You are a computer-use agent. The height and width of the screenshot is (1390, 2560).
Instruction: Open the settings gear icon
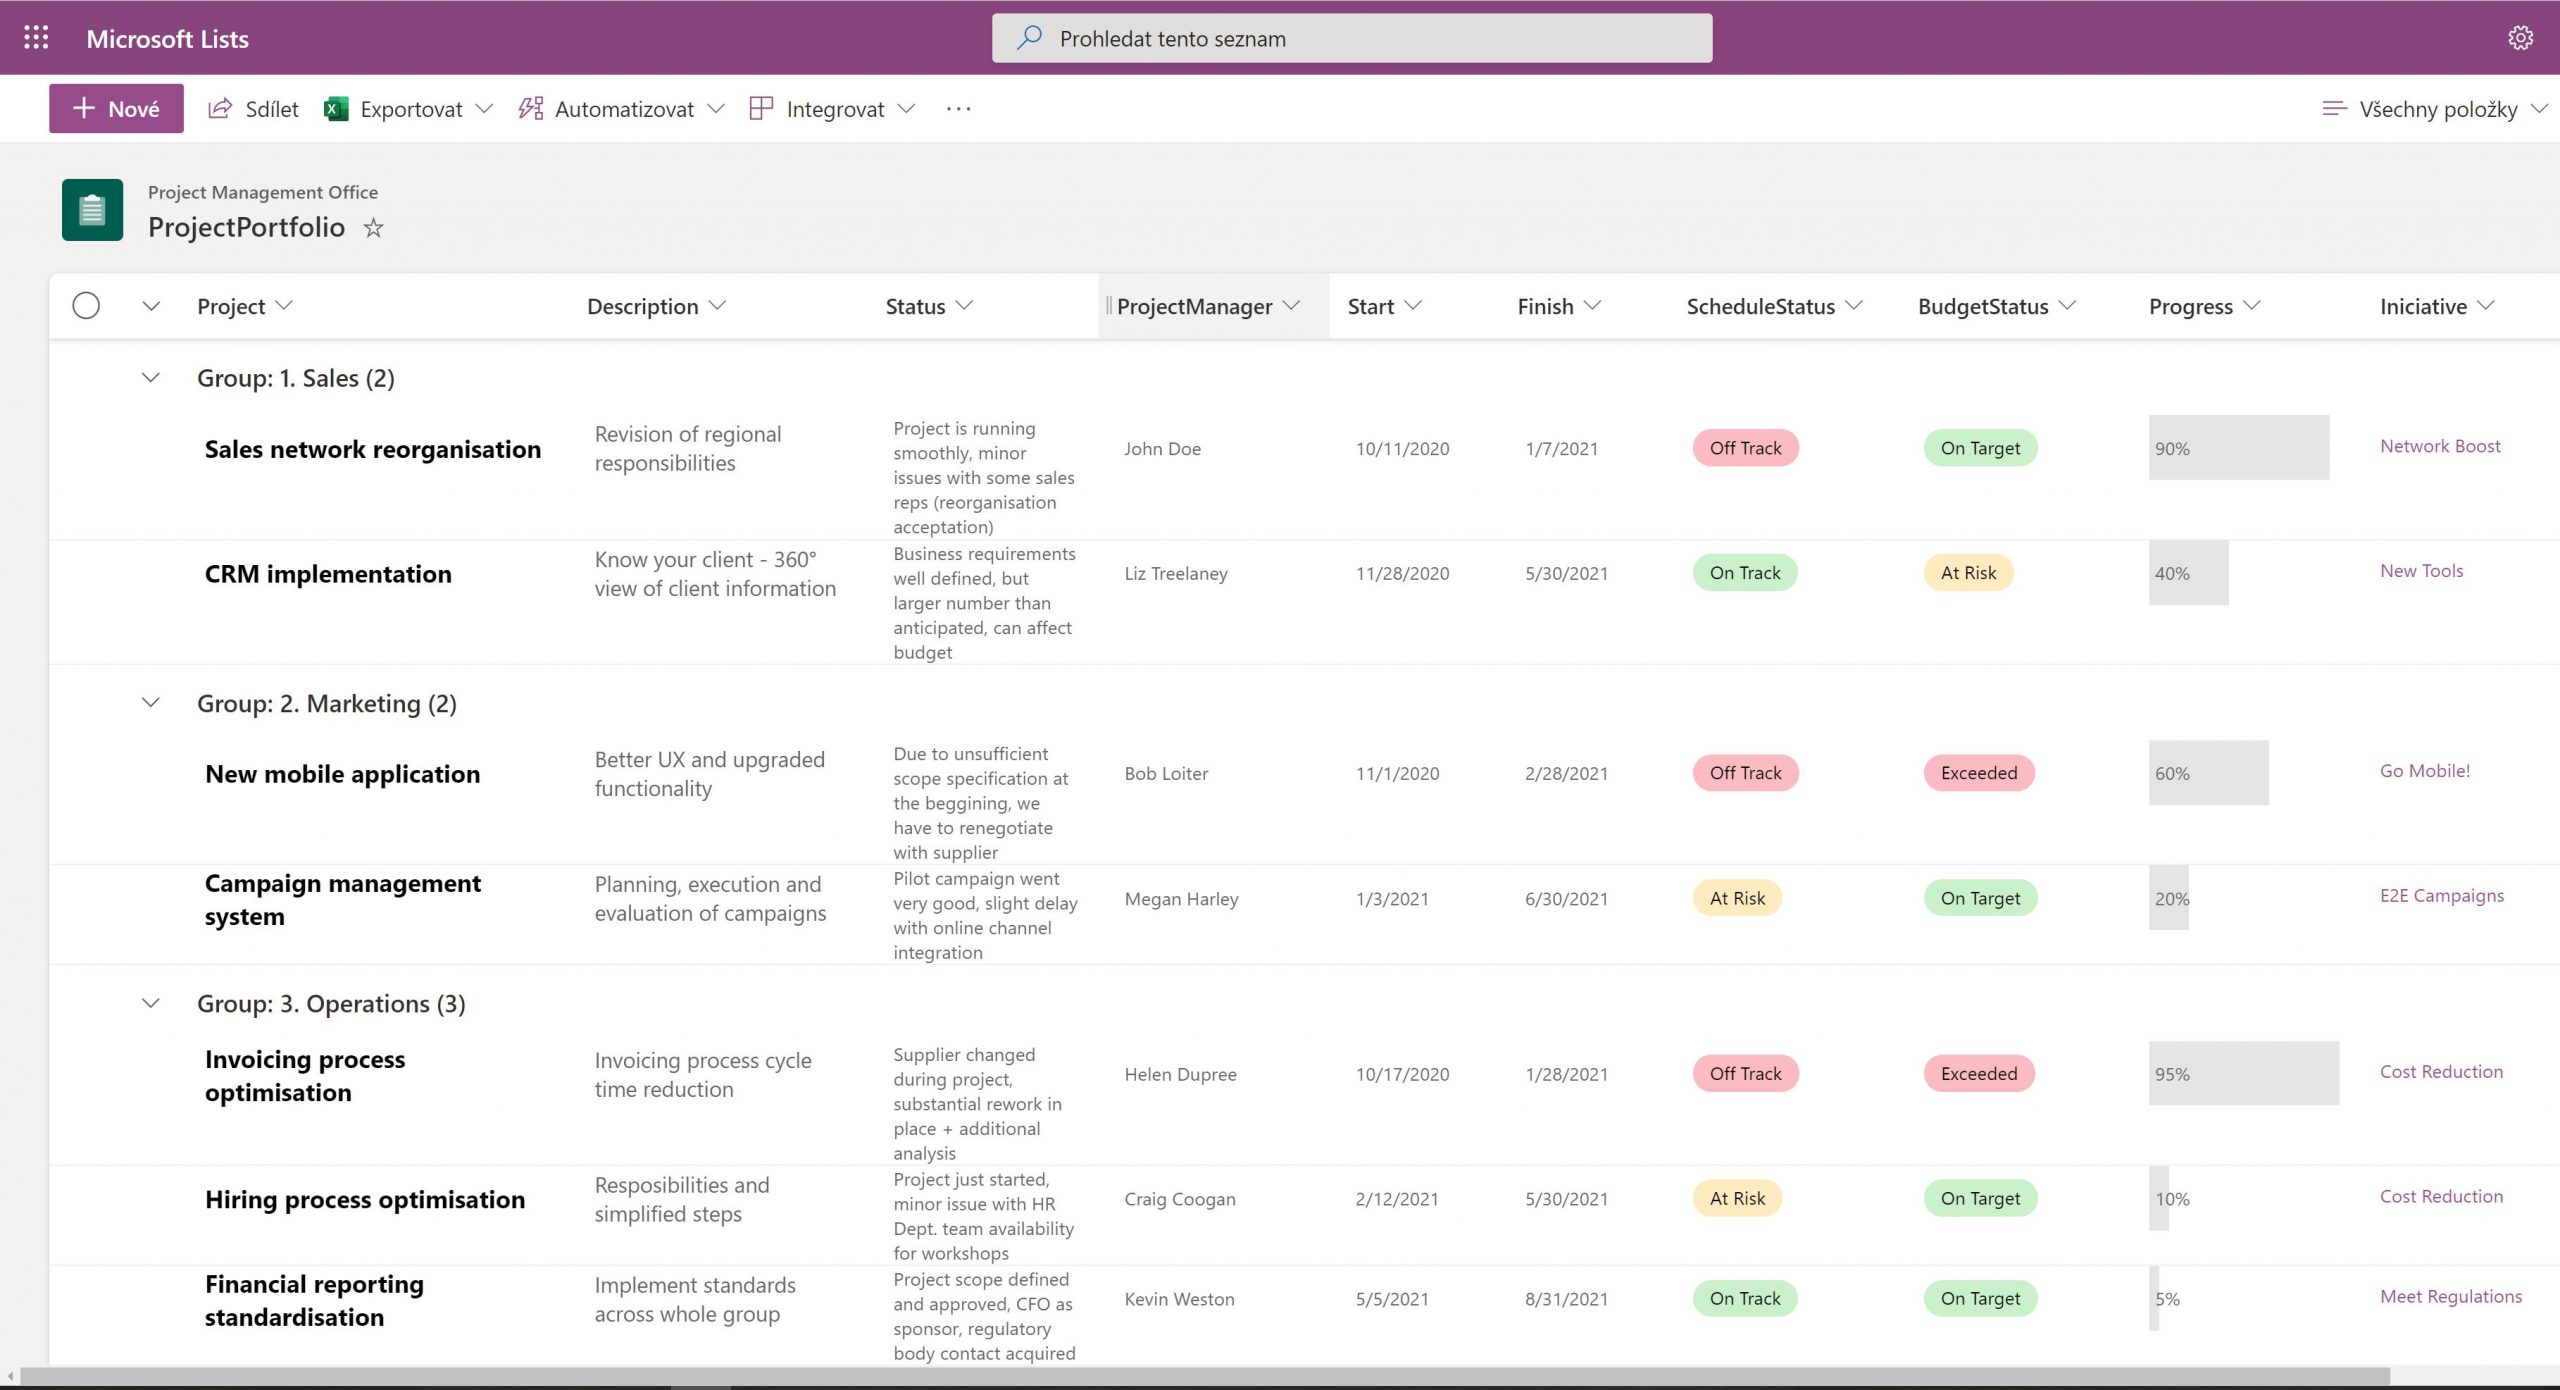point(2520,38)
